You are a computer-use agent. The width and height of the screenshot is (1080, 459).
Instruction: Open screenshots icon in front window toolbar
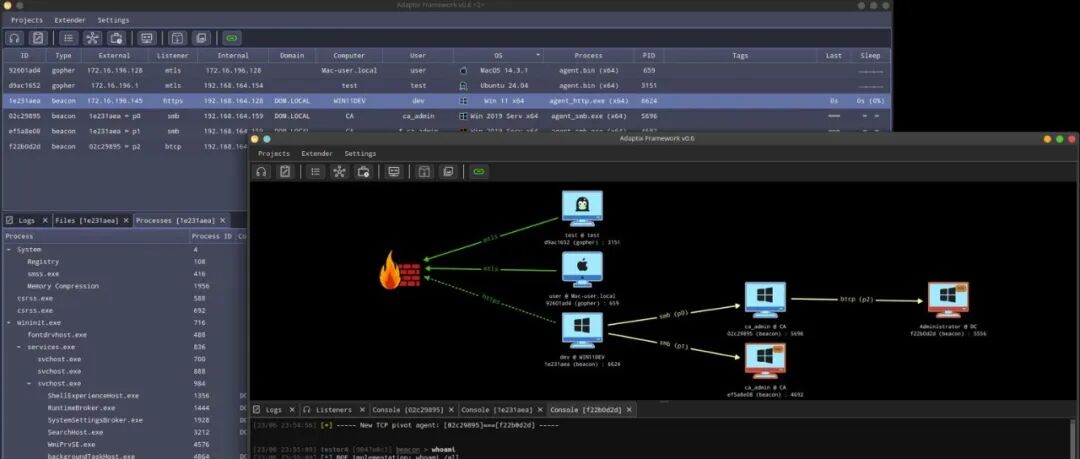pyautogui.click(x=448, y=172)
